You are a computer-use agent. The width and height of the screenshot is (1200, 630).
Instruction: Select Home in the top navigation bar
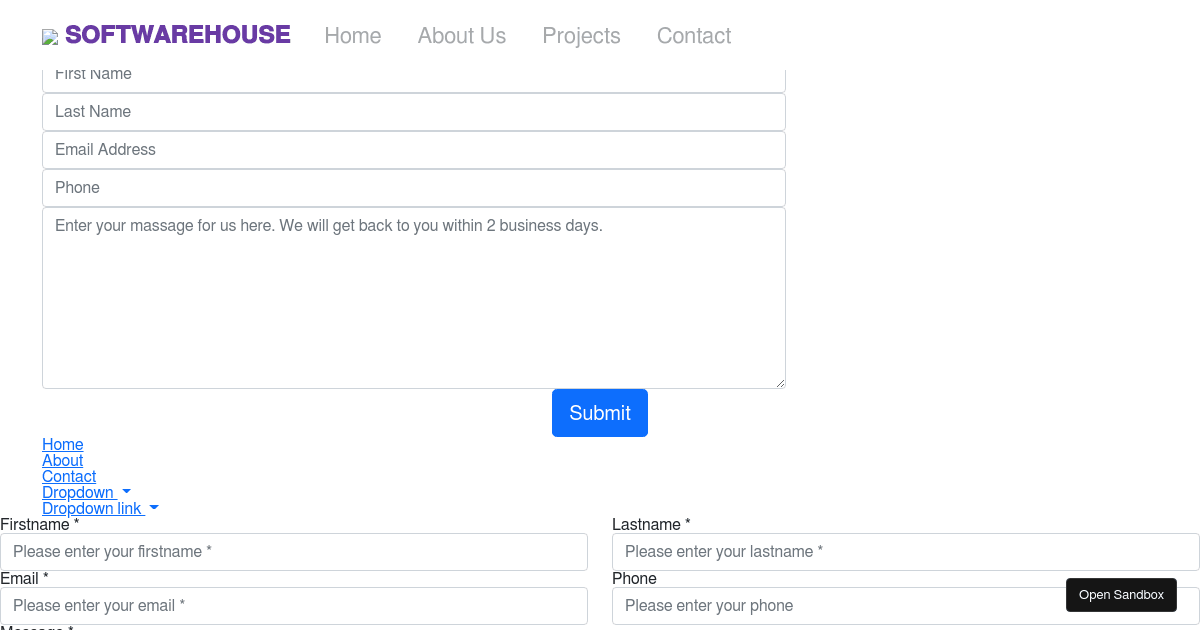click(x=352, y=36)
